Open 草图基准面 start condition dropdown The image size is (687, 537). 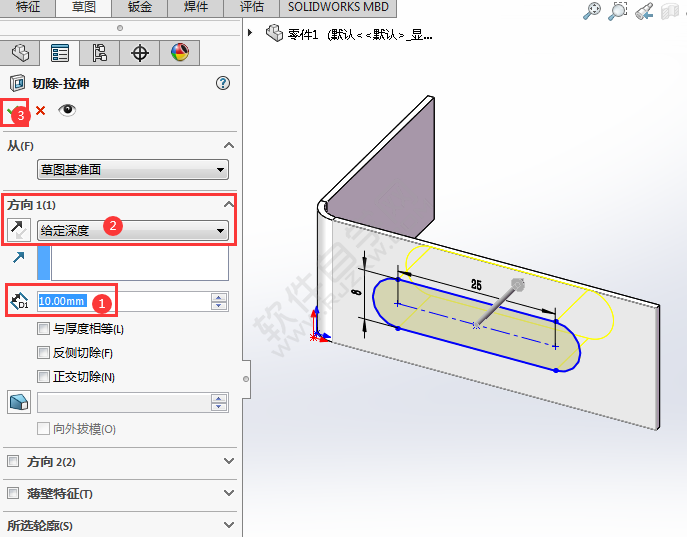133,170
